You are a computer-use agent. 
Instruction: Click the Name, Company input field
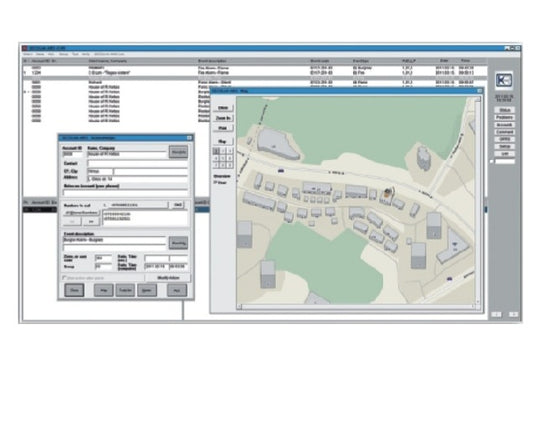pos(127,154)
